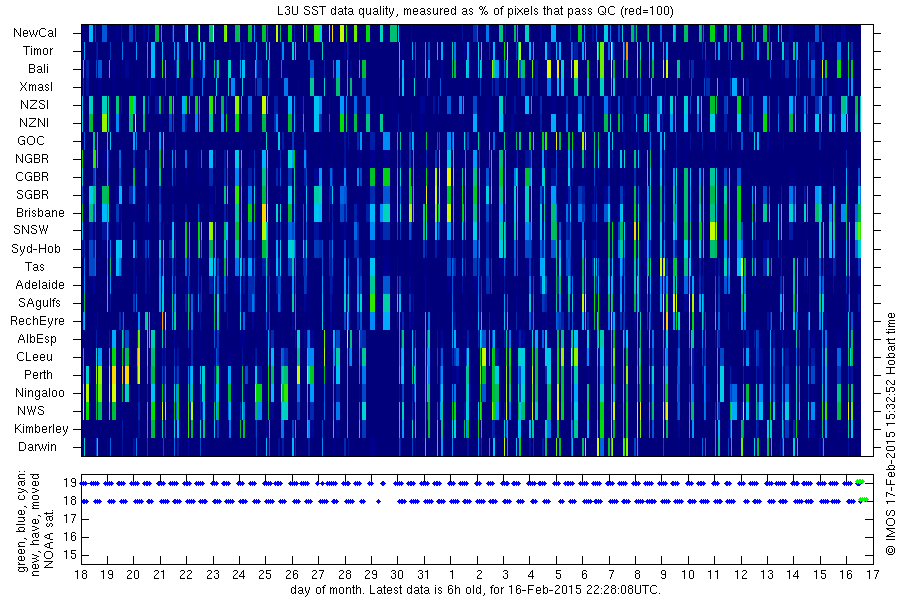Click the Bali row label

tap(38, 69)
